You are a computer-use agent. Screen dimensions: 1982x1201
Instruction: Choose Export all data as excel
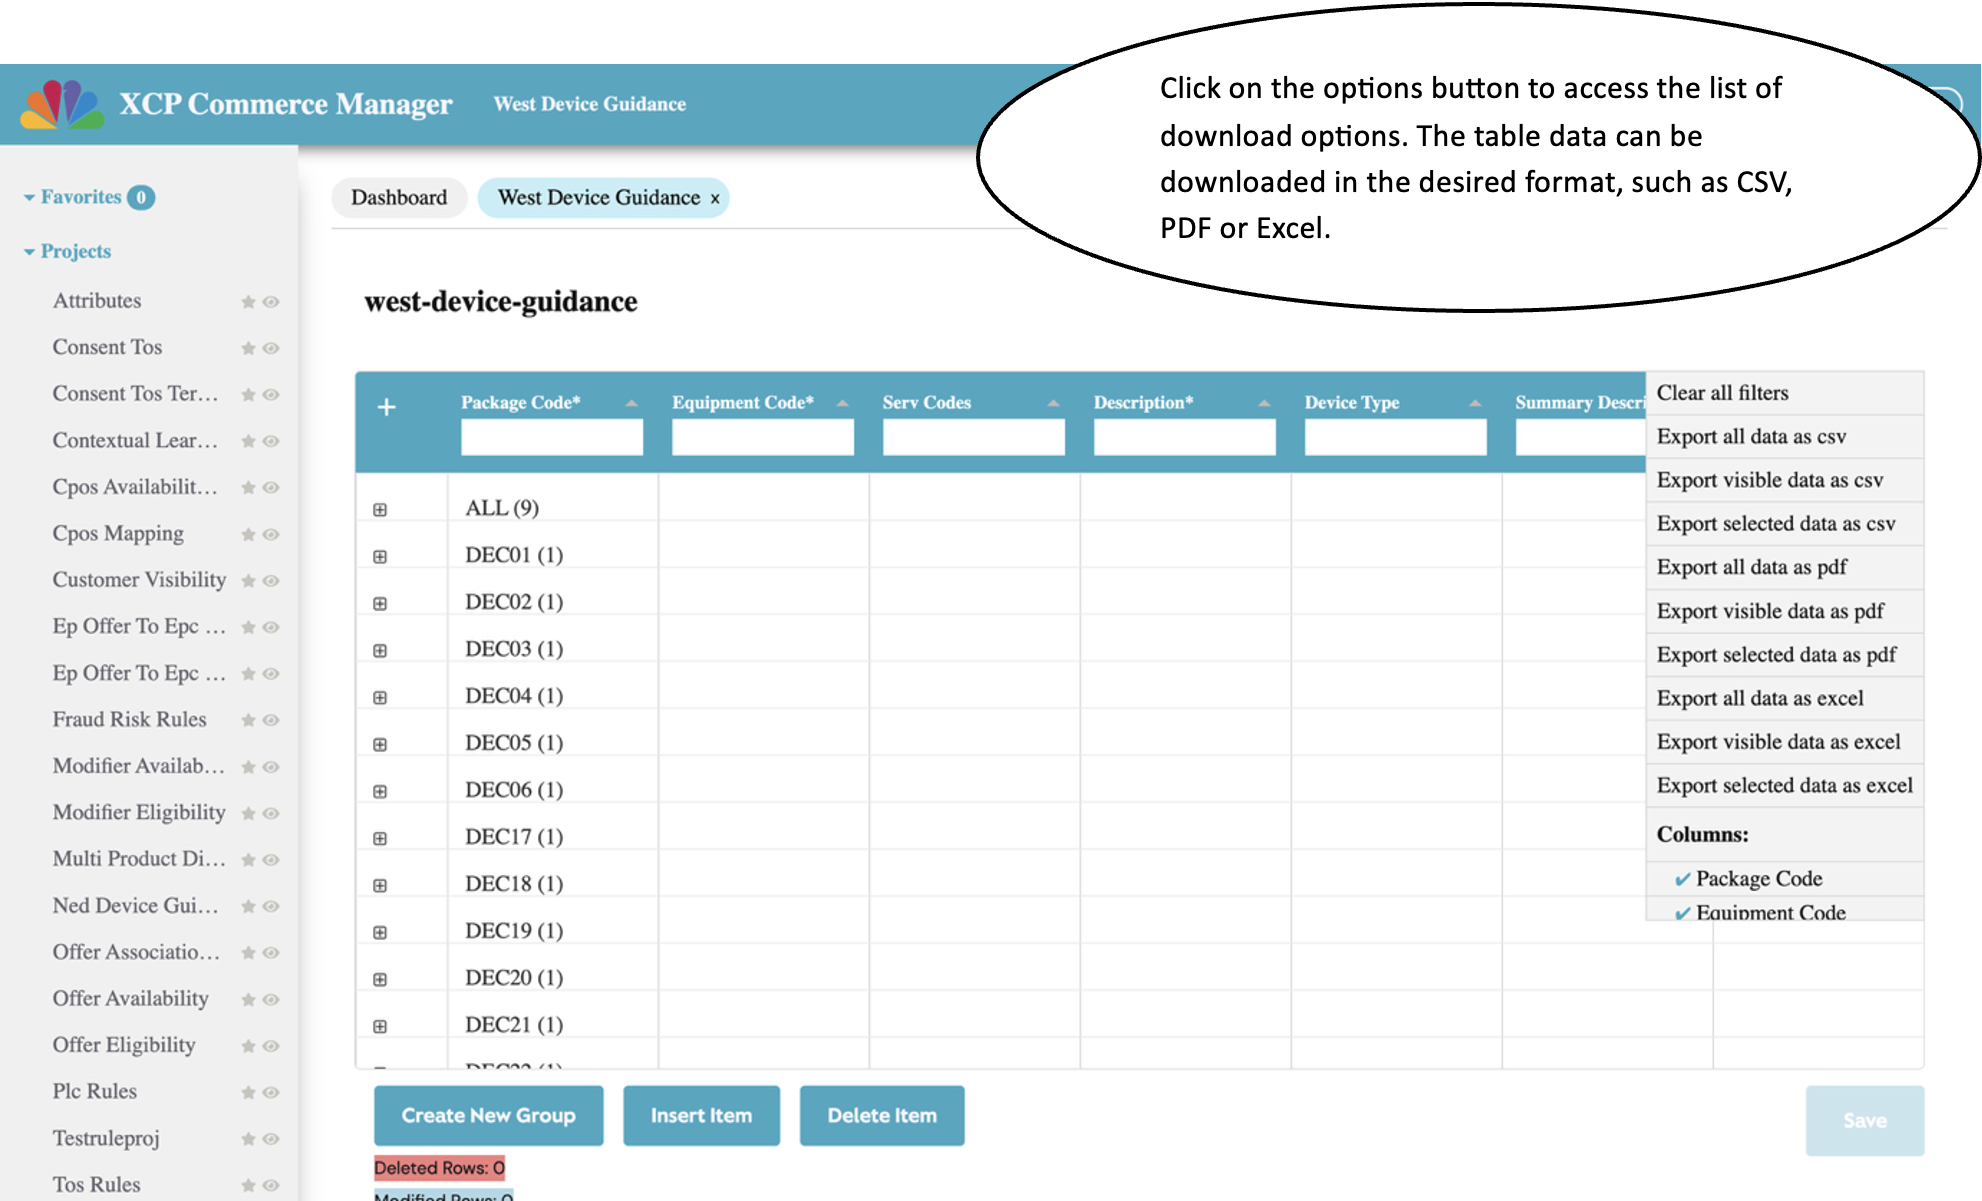point(1785,698)
